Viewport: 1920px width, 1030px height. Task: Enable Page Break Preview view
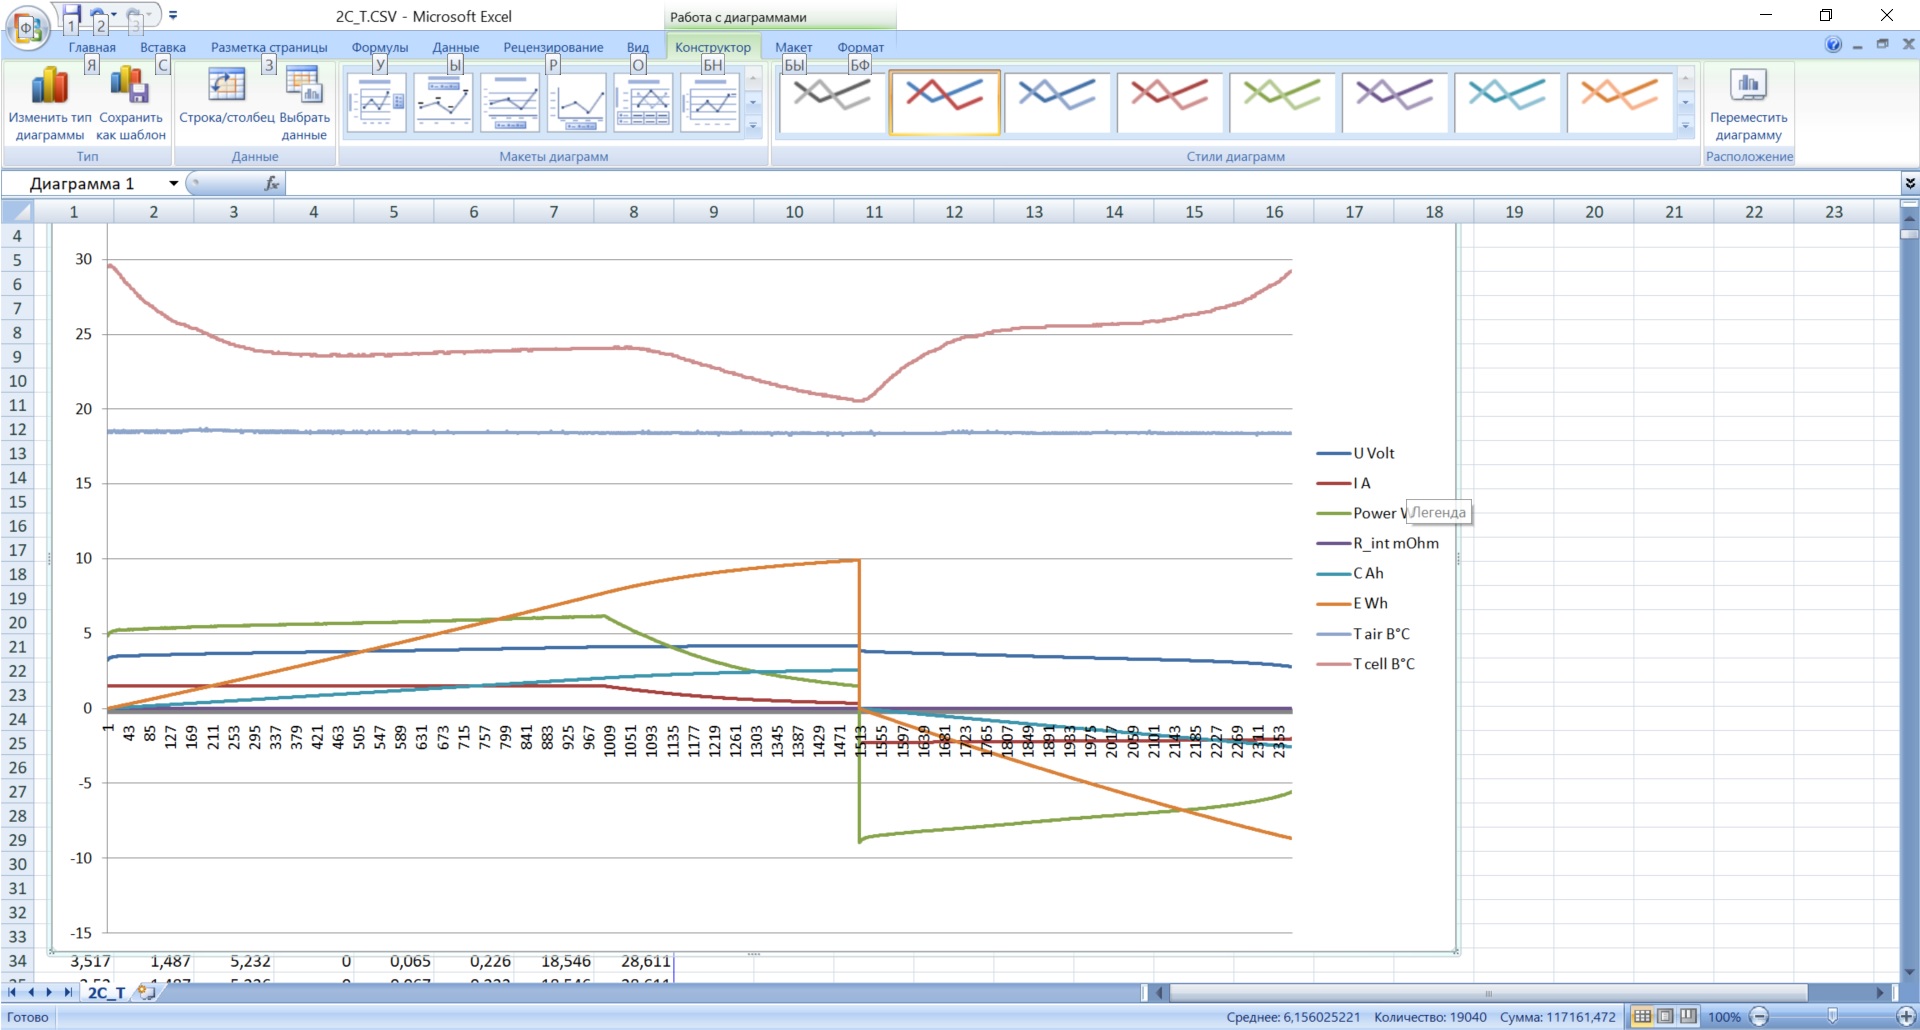point(1688,1017)
